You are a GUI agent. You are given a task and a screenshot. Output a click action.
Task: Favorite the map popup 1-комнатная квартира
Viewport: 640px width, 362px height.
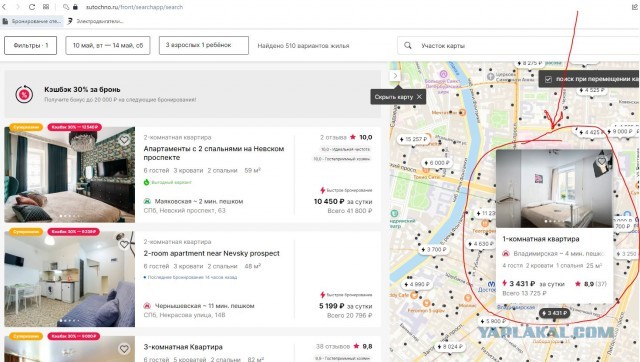tap(602, 161)
